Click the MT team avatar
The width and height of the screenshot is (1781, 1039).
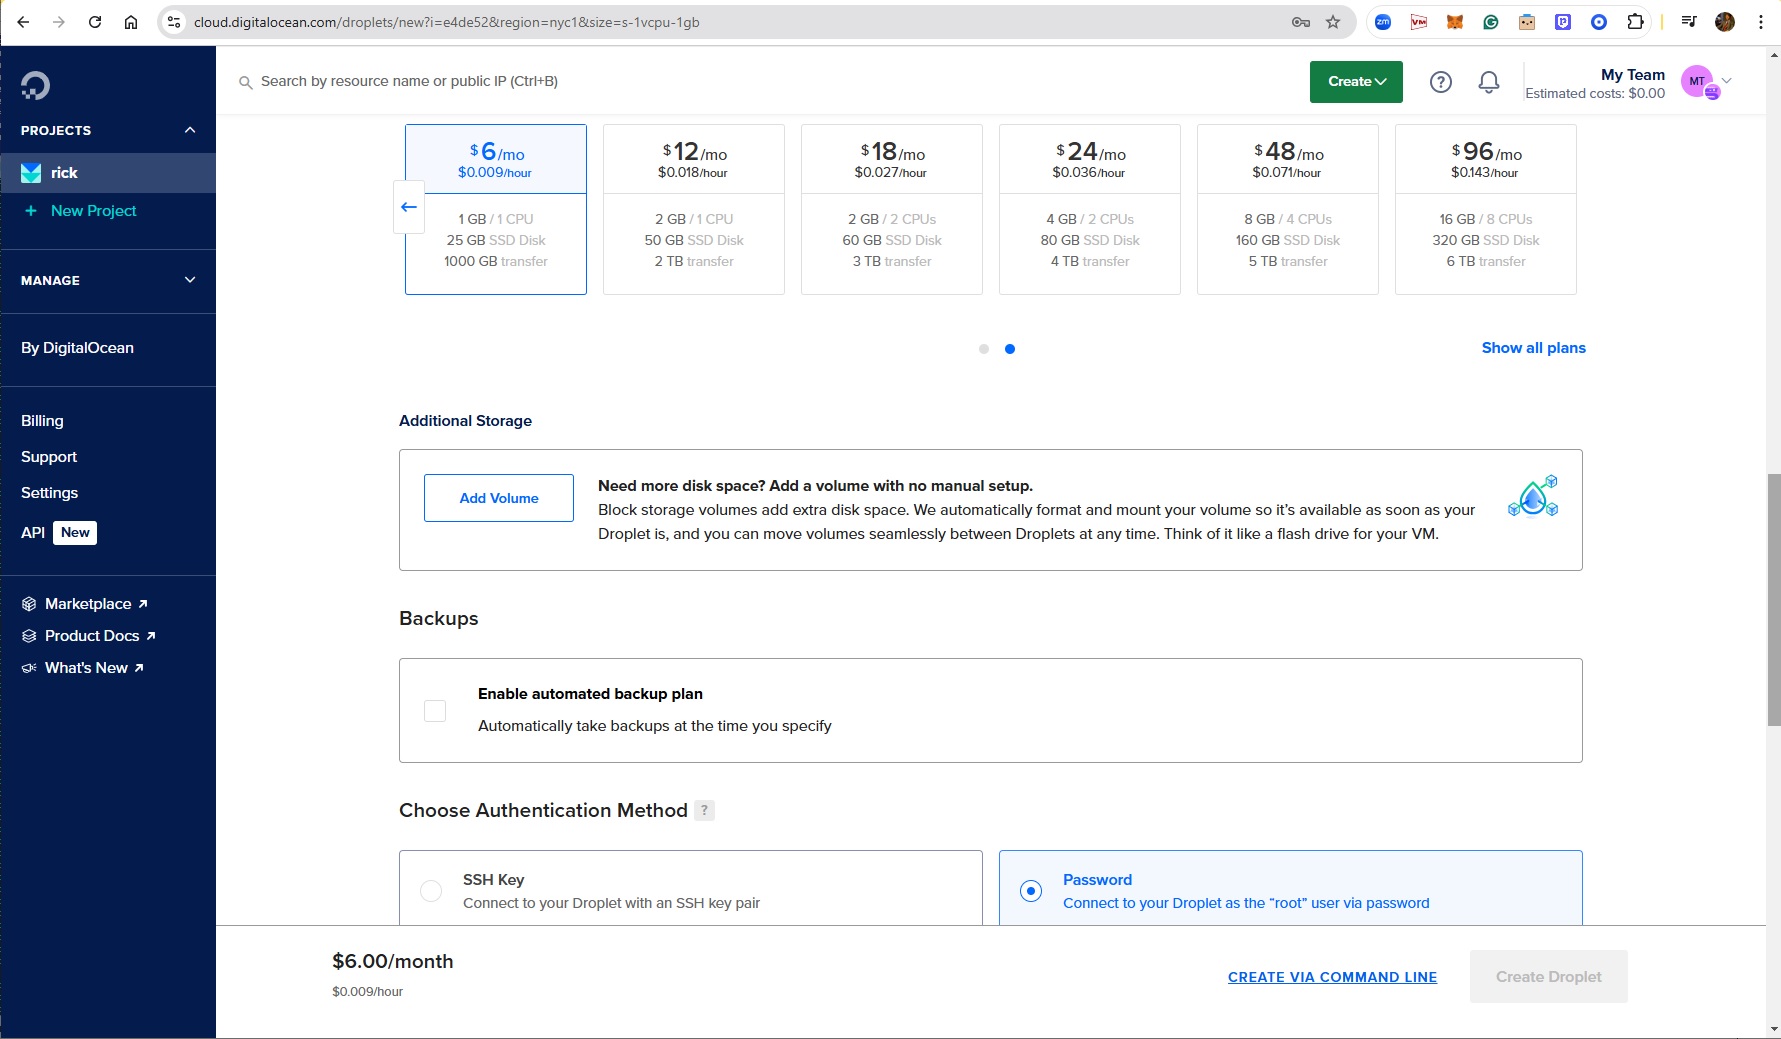click(1699, 82)
